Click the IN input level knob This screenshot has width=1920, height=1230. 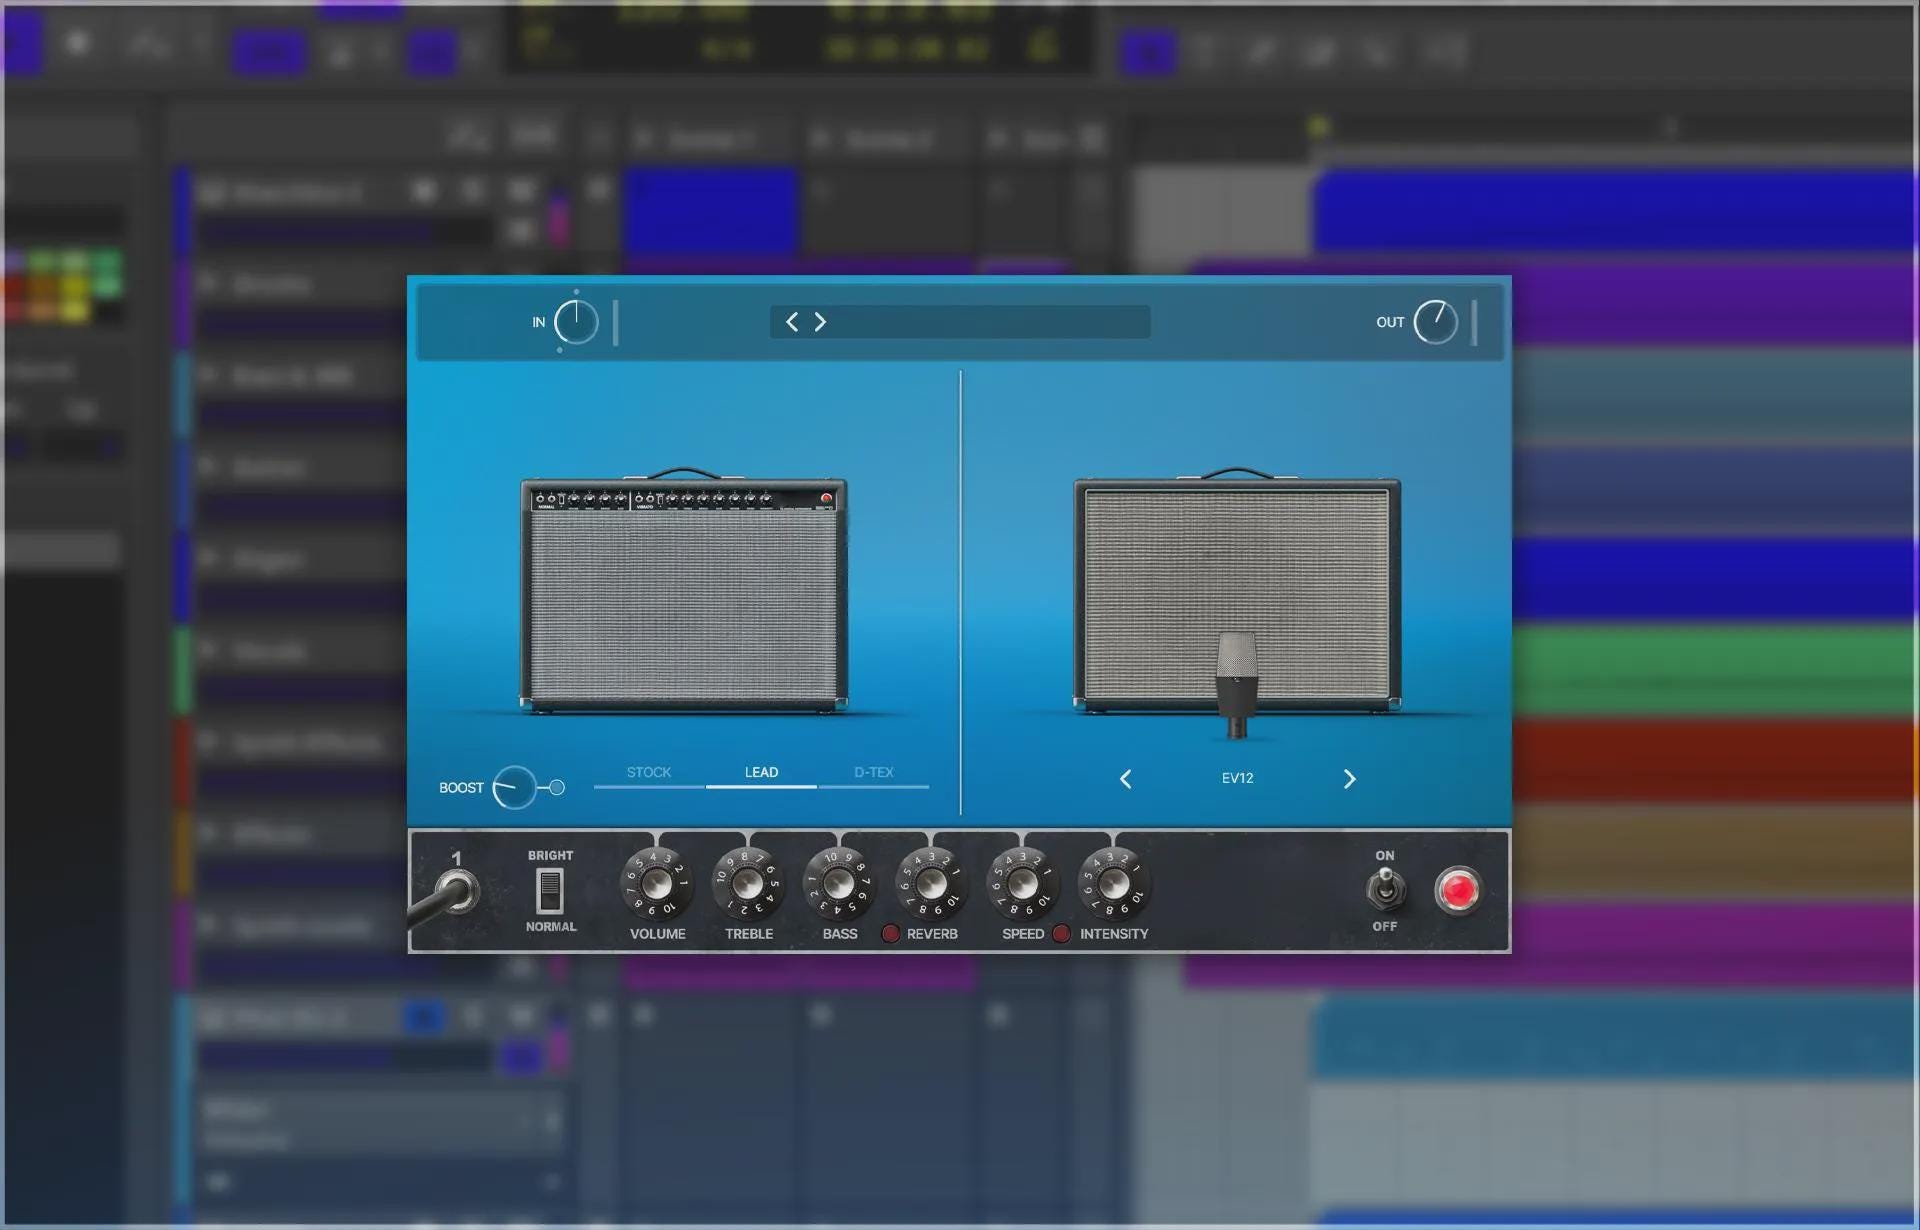pos(576,322)
